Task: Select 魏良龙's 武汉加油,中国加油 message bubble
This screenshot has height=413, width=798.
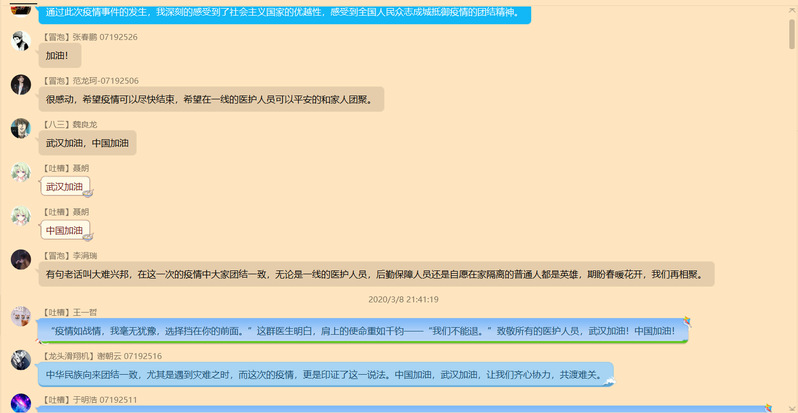Action: tap(88, 143)
